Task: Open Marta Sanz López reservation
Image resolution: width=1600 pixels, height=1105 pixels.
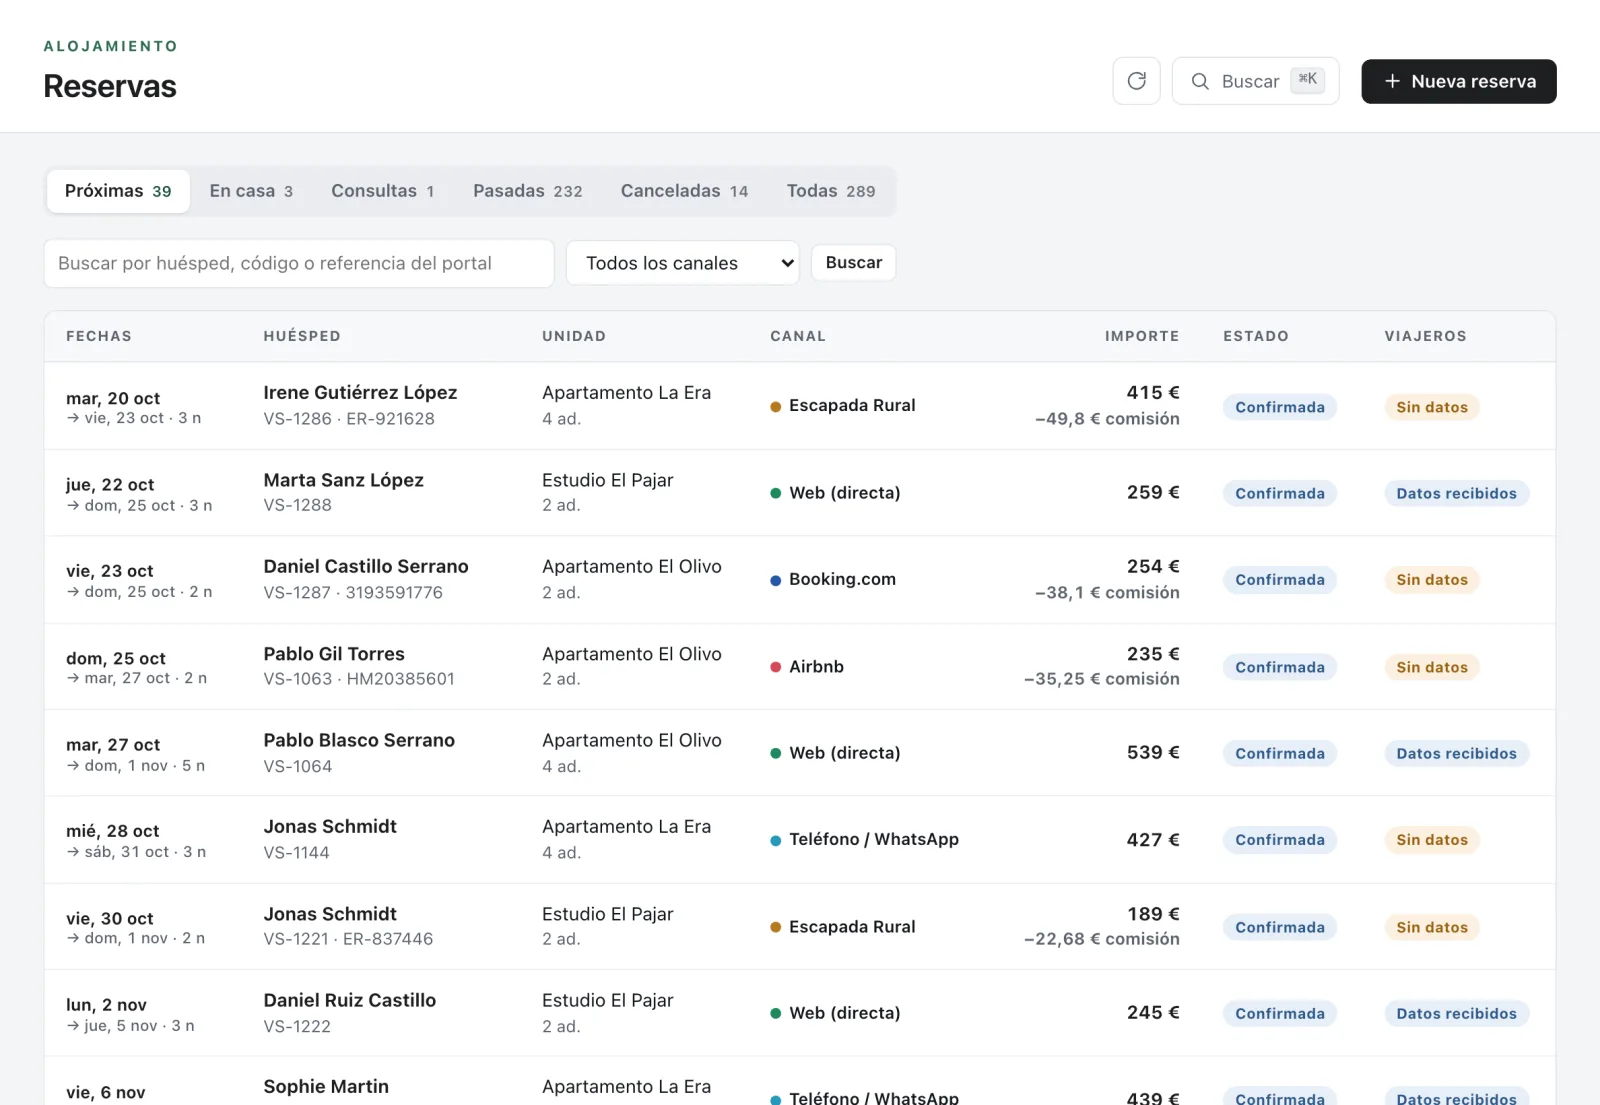Action: click(343, 480)
